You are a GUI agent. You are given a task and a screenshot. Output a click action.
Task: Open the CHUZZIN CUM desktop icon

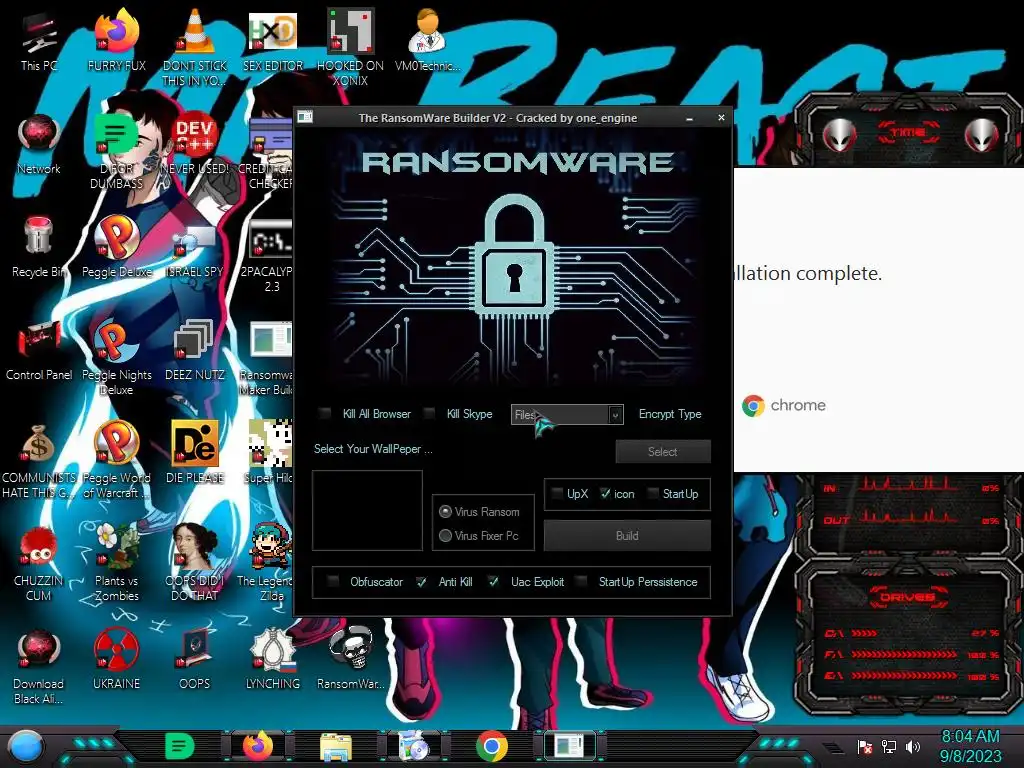tap(39, 546)
